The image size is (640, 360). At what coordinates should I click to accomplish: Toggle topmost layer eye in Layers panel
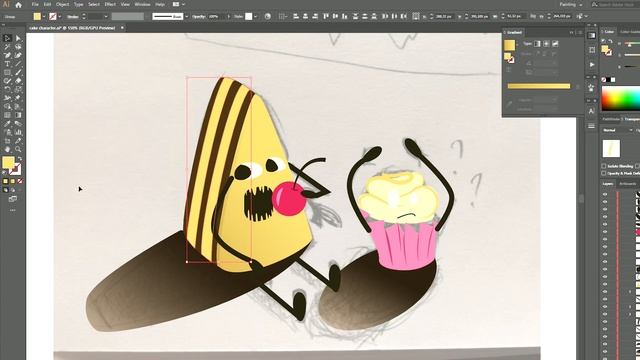pos(605,195)
